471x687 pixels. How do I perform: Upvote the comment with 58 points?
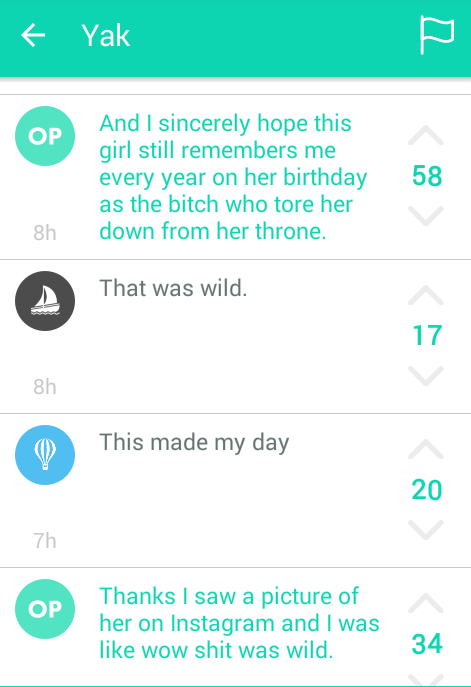click(x=426, y=135)
